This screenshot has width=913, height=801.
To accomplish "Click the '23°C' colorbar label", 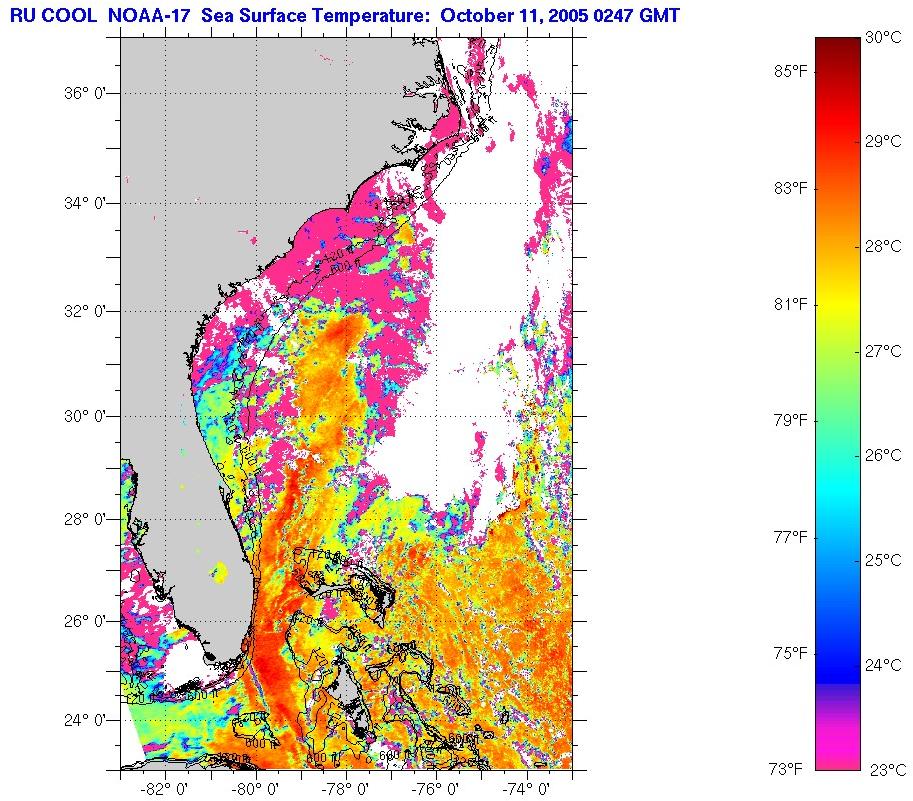I will coord(887,770).
